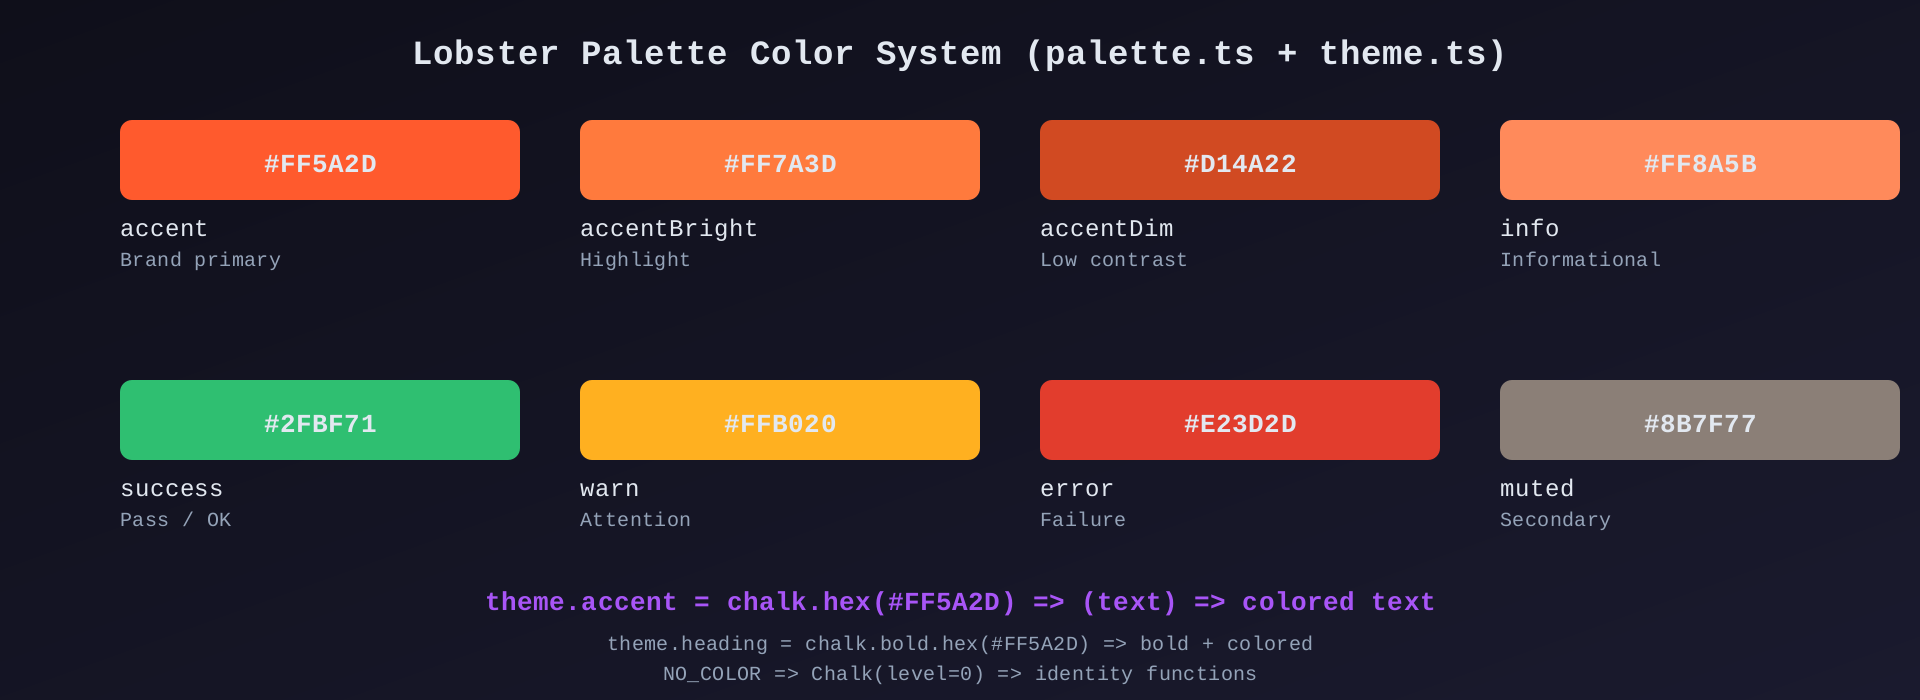Image resolution: width=1920 pixels, height=700 pixels.
Task: Pick the accentDim swatch #D14A22
Action: tap(1240, 160)
